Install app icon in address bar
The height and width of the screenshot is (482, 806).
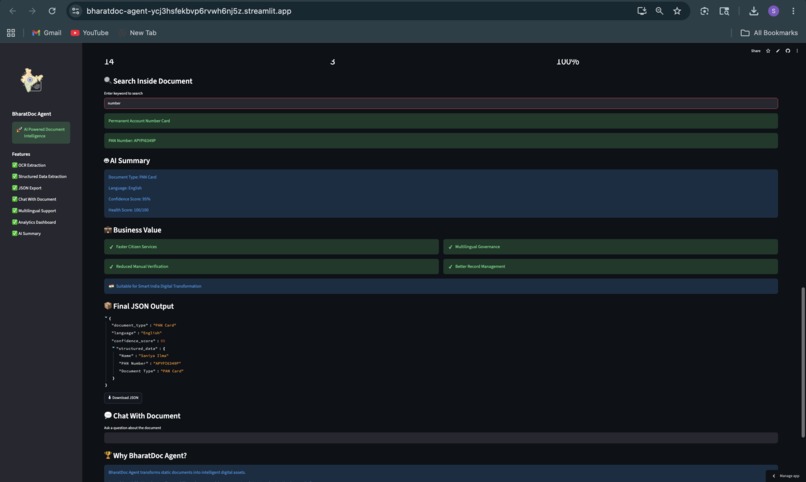(x=642, y=11)
